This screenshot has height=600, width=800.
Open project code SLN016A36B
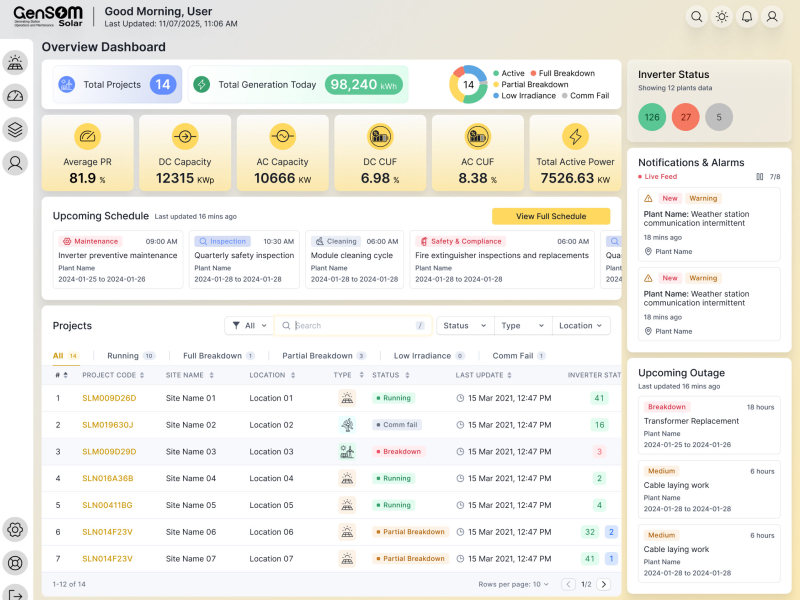click(x=108, y=478)
